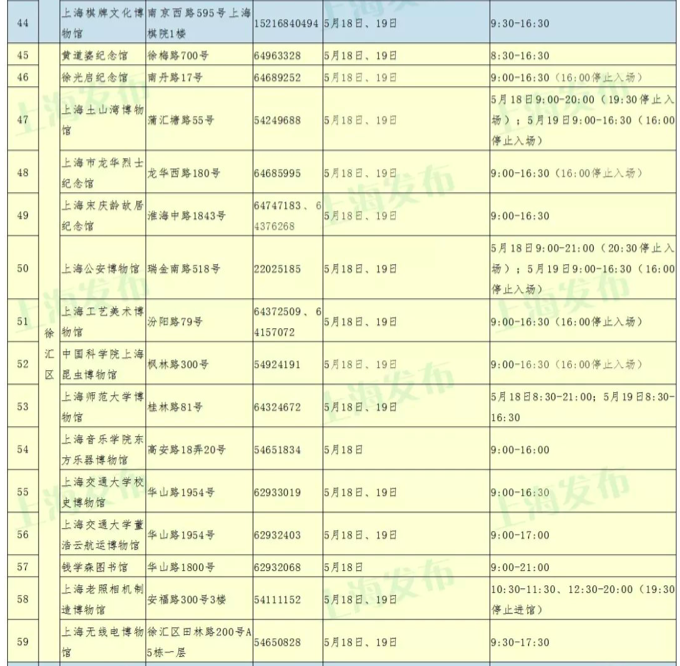This screenshot has width=680, height=666.
Task: Select the address 枫林路300号
Action: click(x=178, y=364)
